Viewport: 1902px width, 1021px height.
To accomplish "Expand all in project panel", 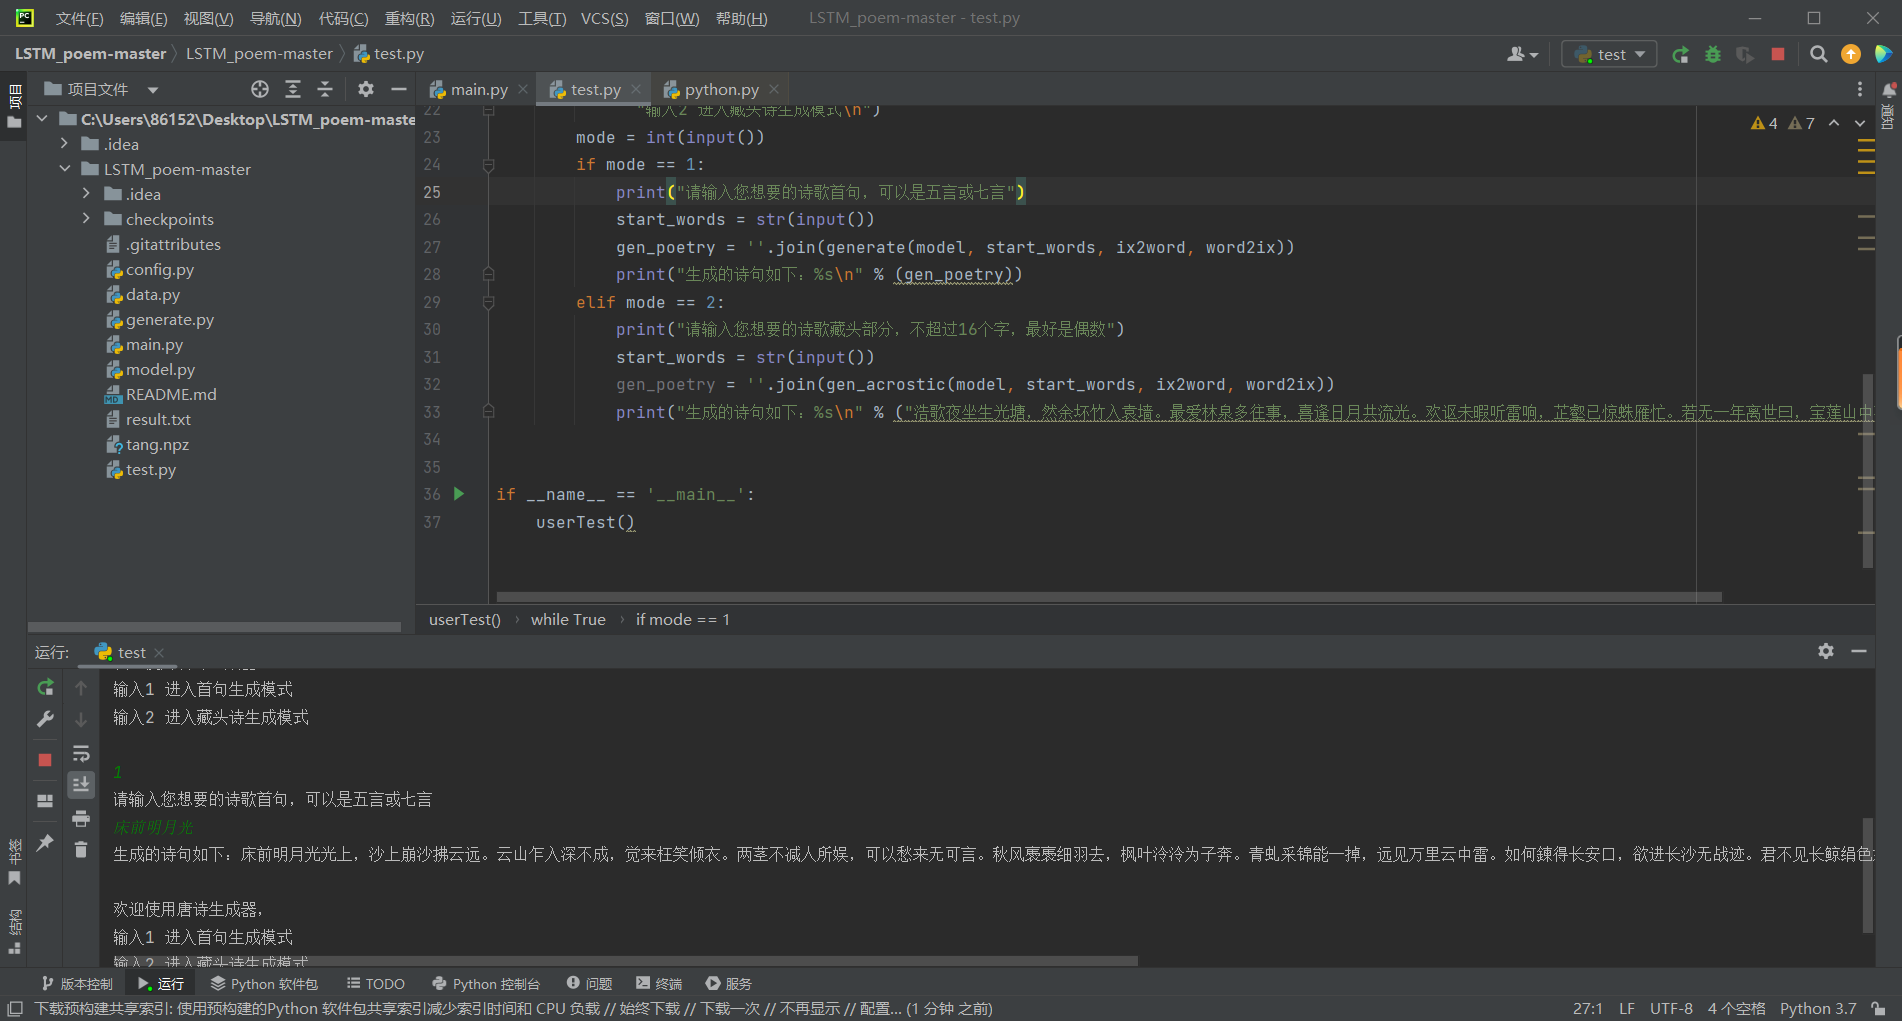I will 293,89.
